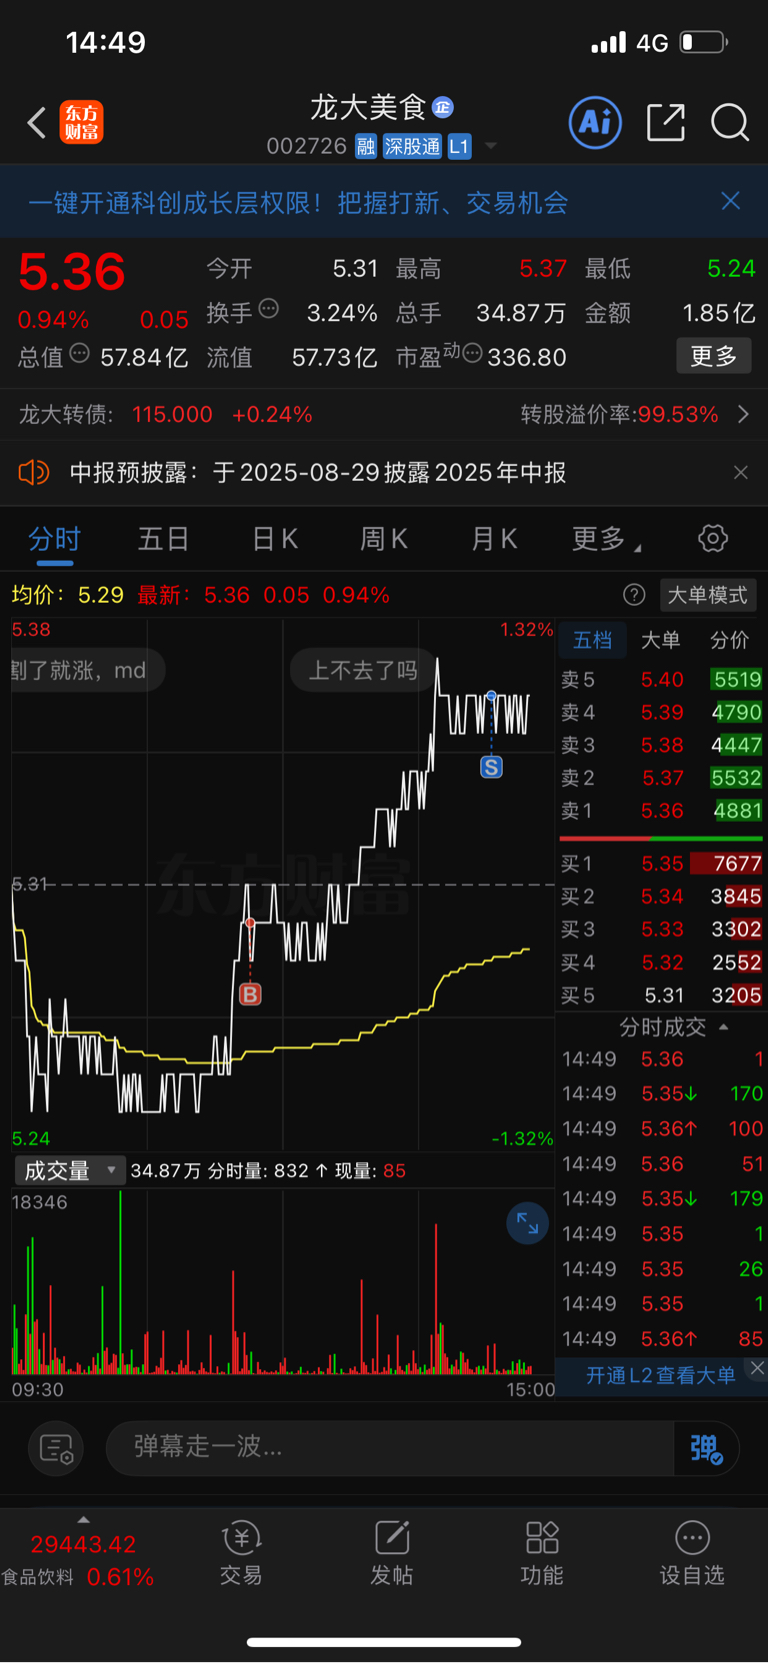Tap the 5.35↓ 170 trade row
The width and height of the screenshot is (768, 1663).
662,1094
